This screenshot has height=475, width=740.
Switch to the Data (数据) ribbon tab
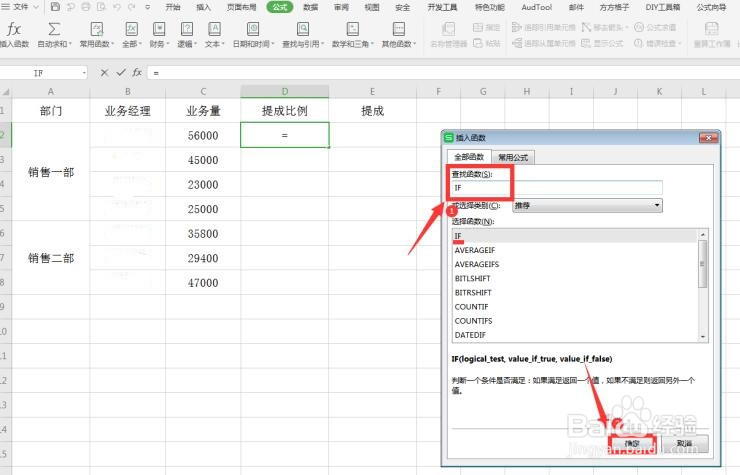pyautogui.click(x=311, y=7)
